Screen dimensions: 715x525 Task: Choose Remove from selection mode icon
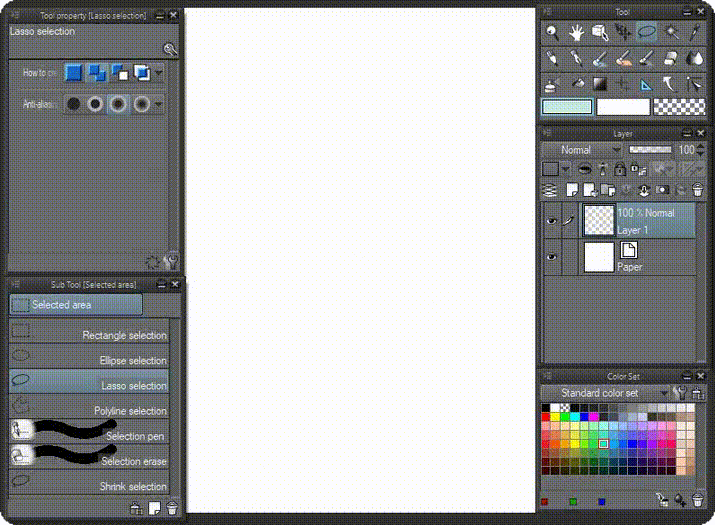click(119, 73)
